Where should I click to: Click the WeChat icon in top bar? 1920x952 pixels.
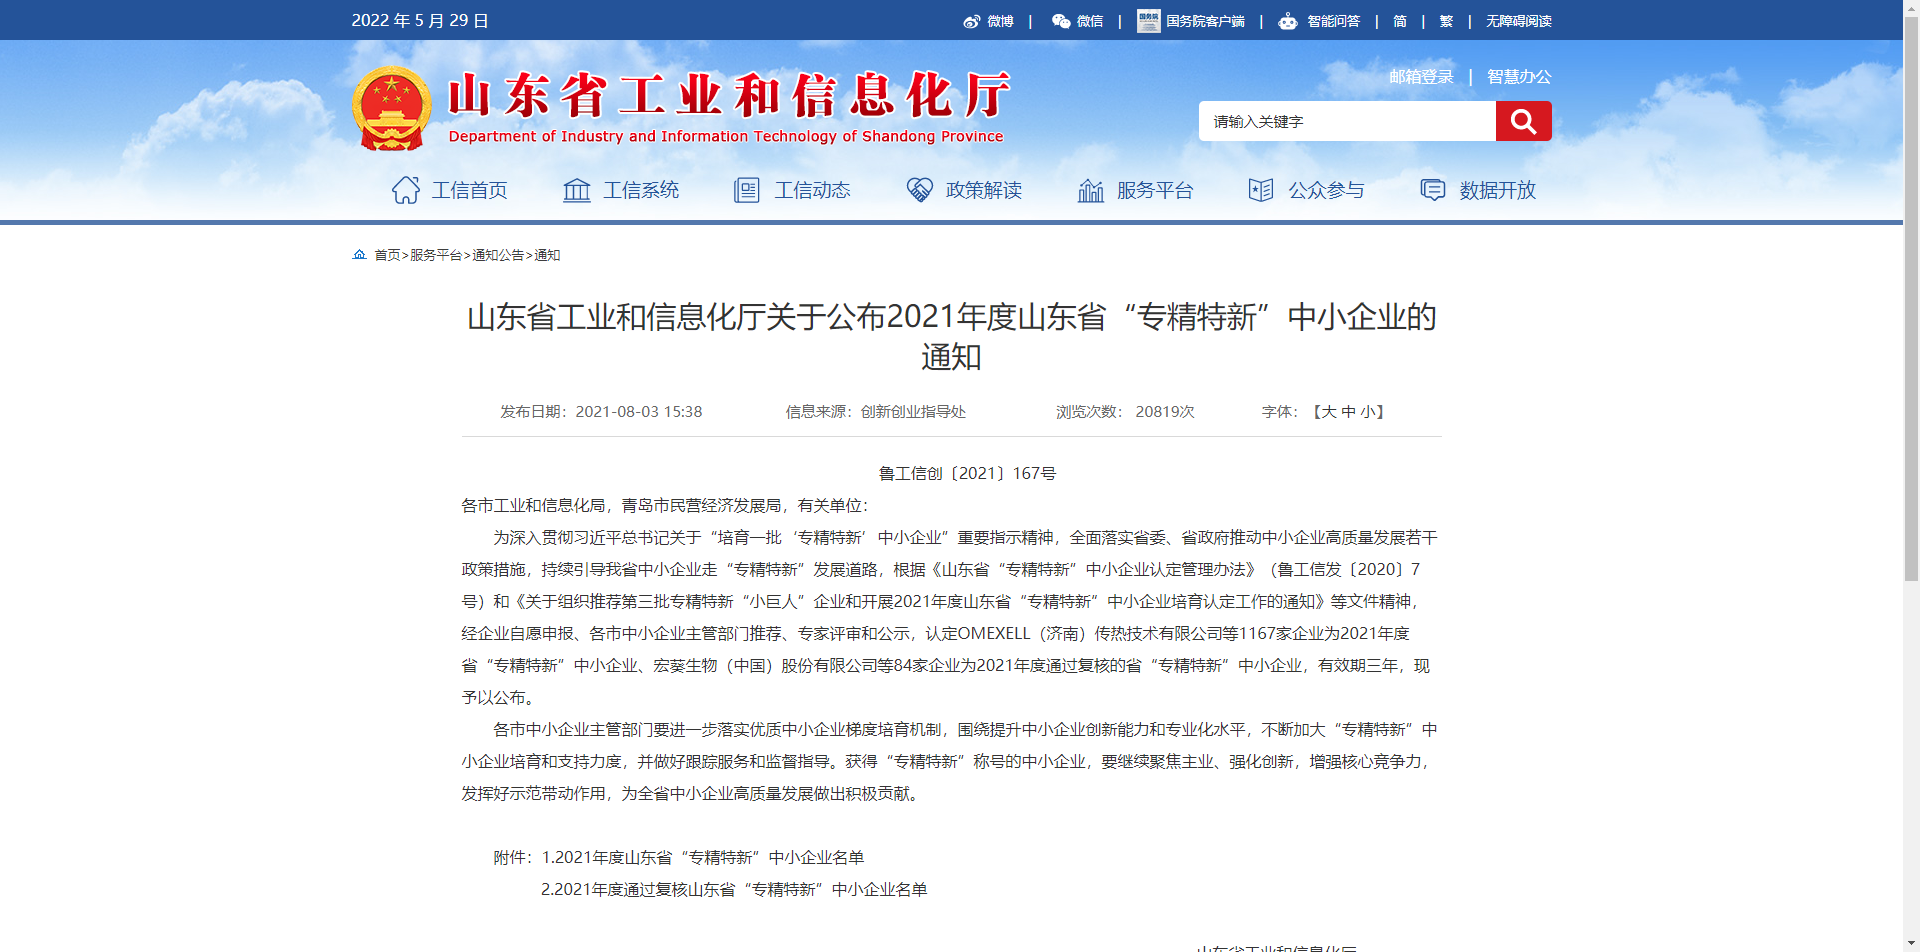(x=1061, y=21)
